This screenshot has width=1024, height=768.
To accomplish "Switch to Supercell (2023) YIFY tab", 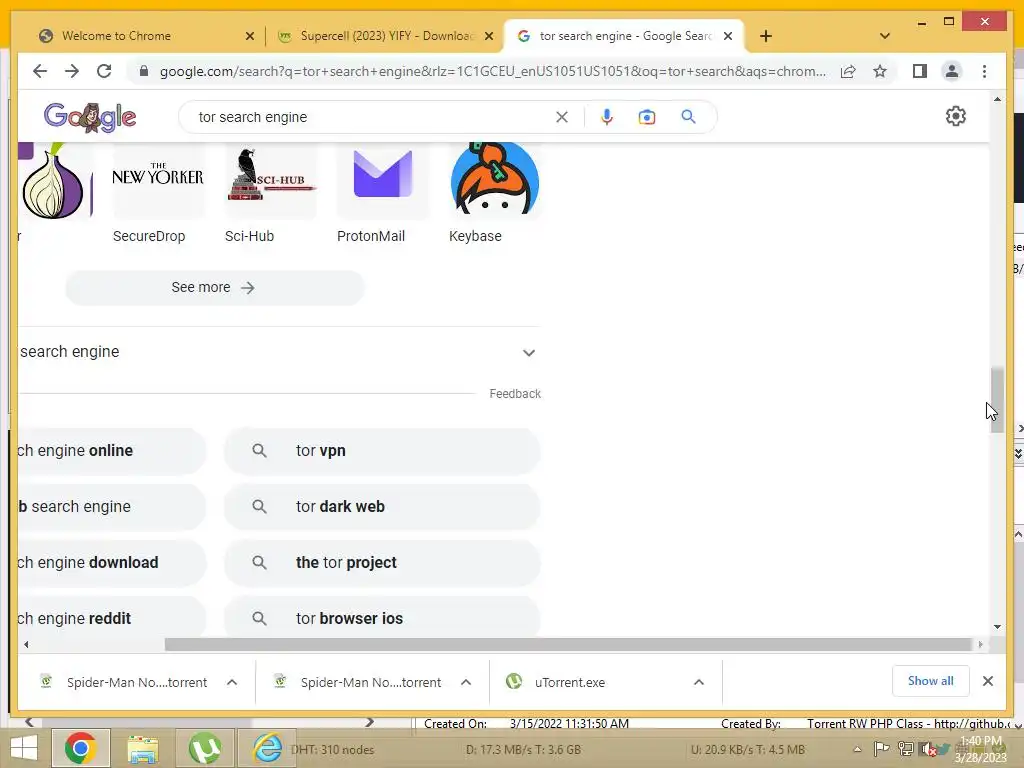I will [387, 36].
